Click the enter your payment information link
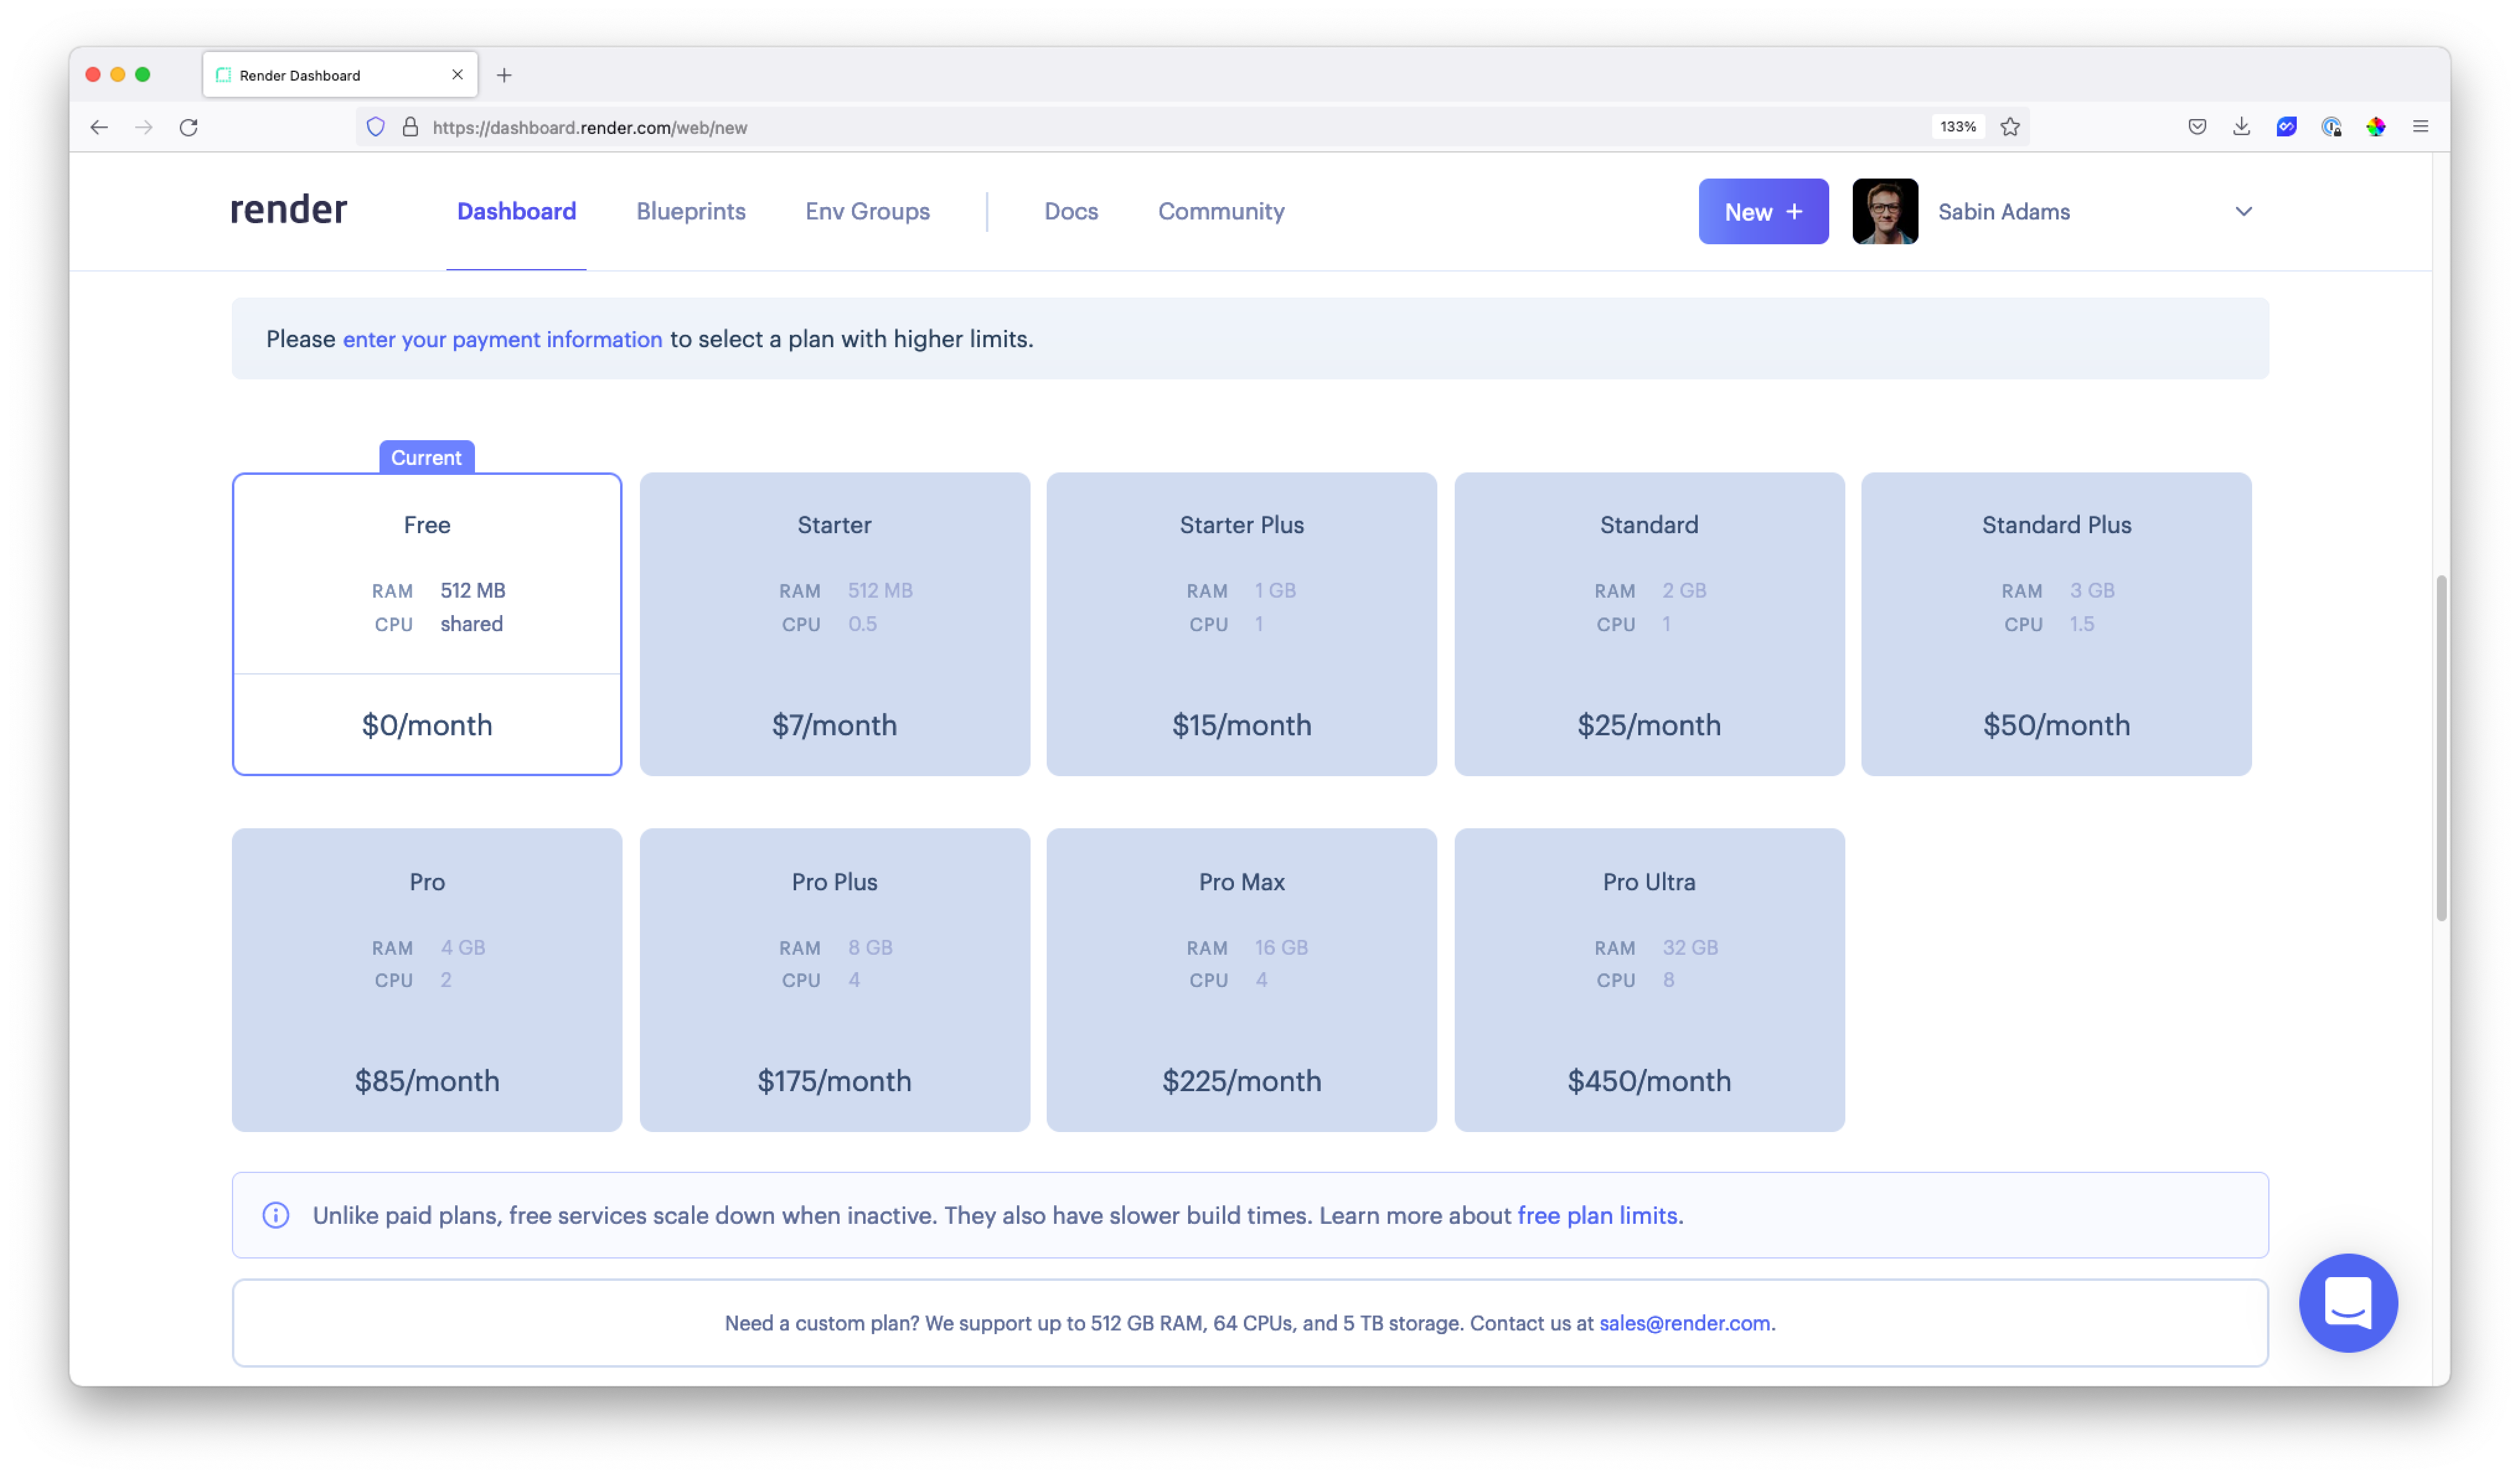 pos(502,339)
